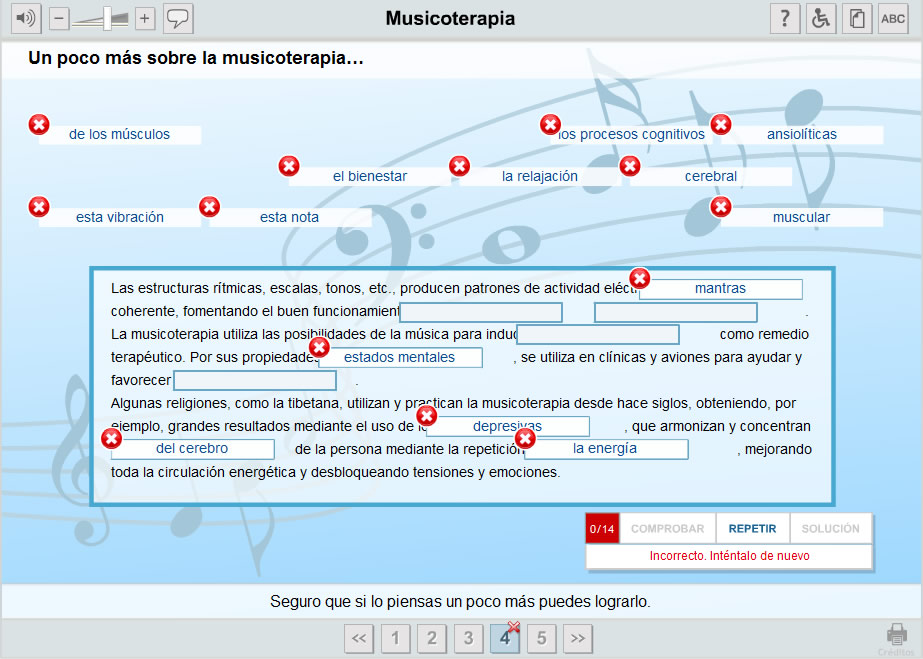Click the red X beside 'esta vibración'
The height and width of the screenshot is (659, 923).
(x=39, y=207)
